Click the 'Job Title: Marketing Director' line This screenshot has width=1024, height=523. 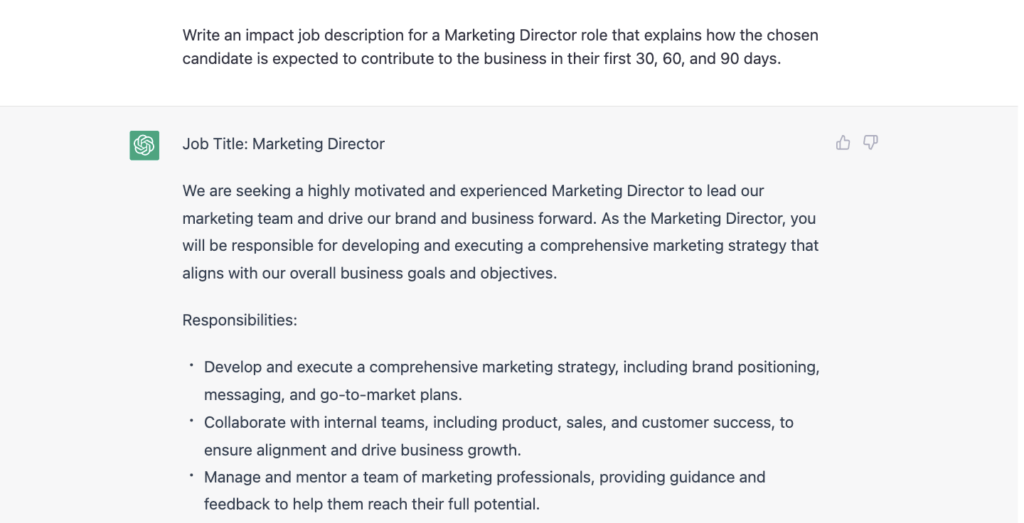(x=283, y=144)
